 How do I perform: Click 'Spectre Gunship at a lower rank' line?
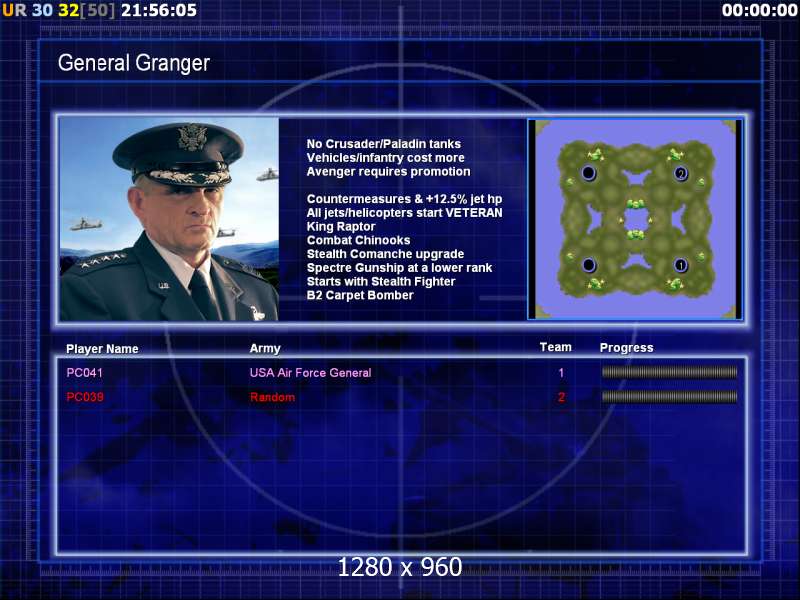(x=399, y=268)
